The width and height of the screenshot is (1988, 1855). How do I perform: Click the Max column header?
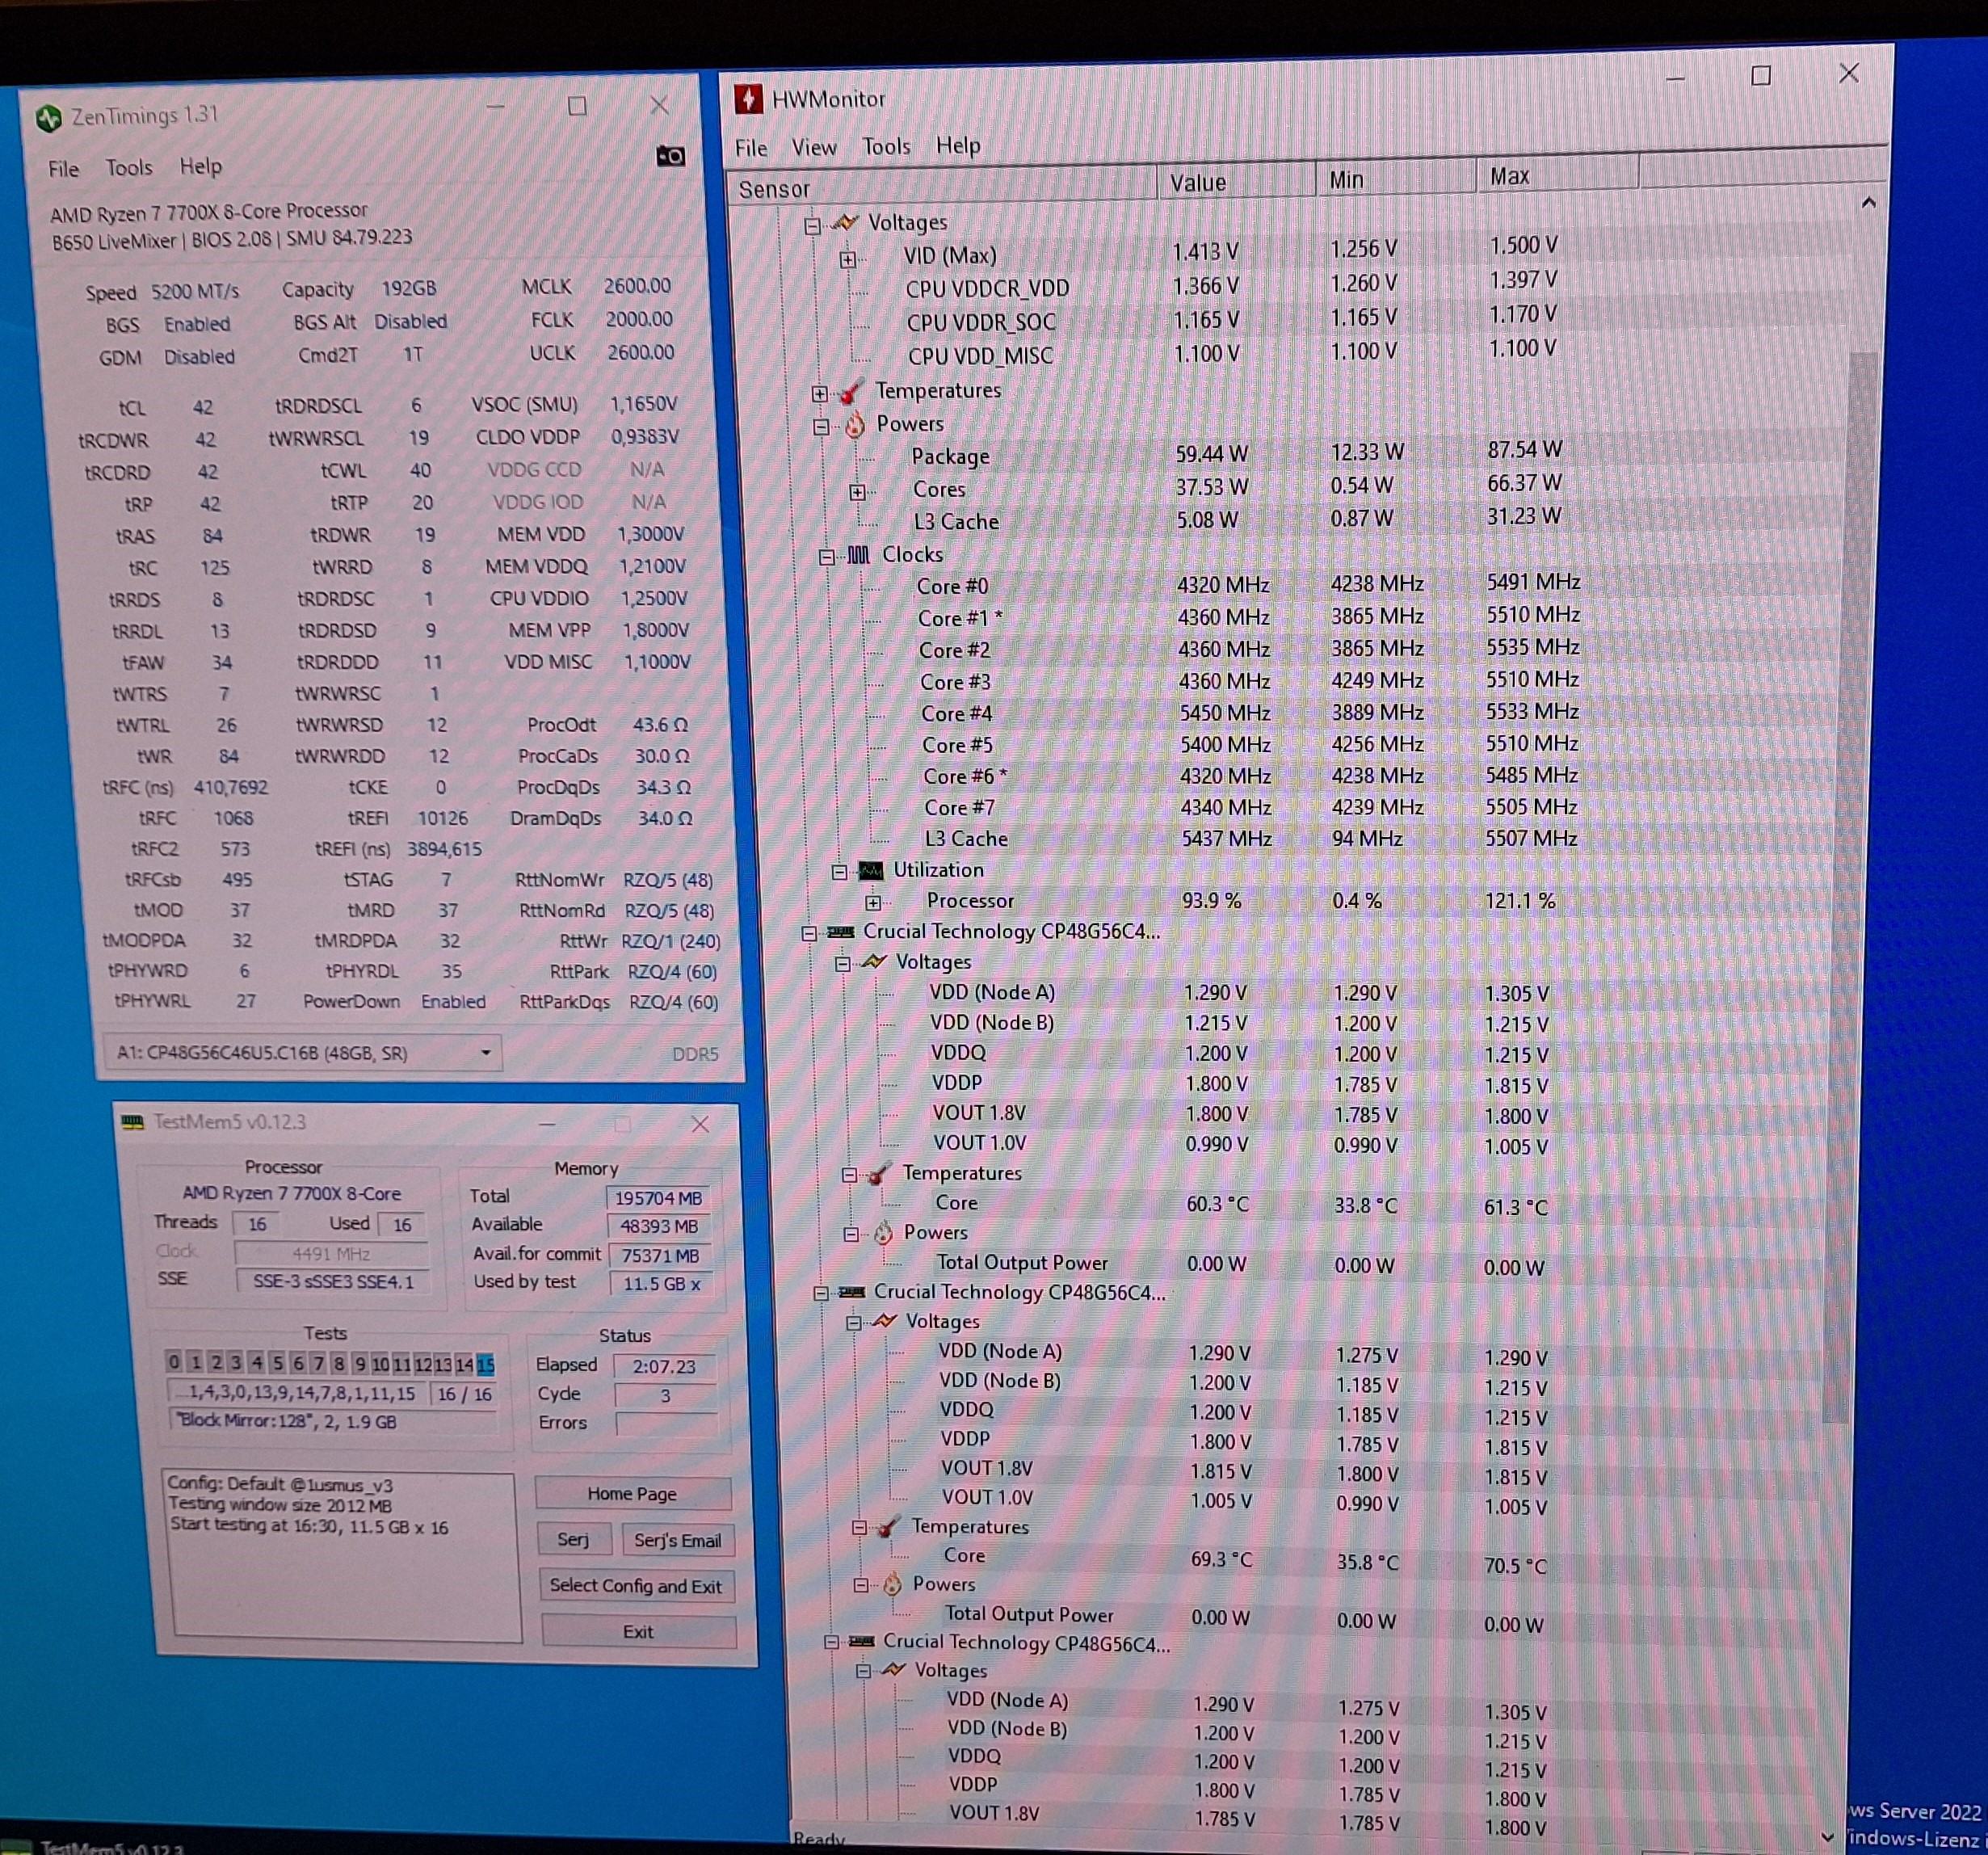(x=1557, y=176)
